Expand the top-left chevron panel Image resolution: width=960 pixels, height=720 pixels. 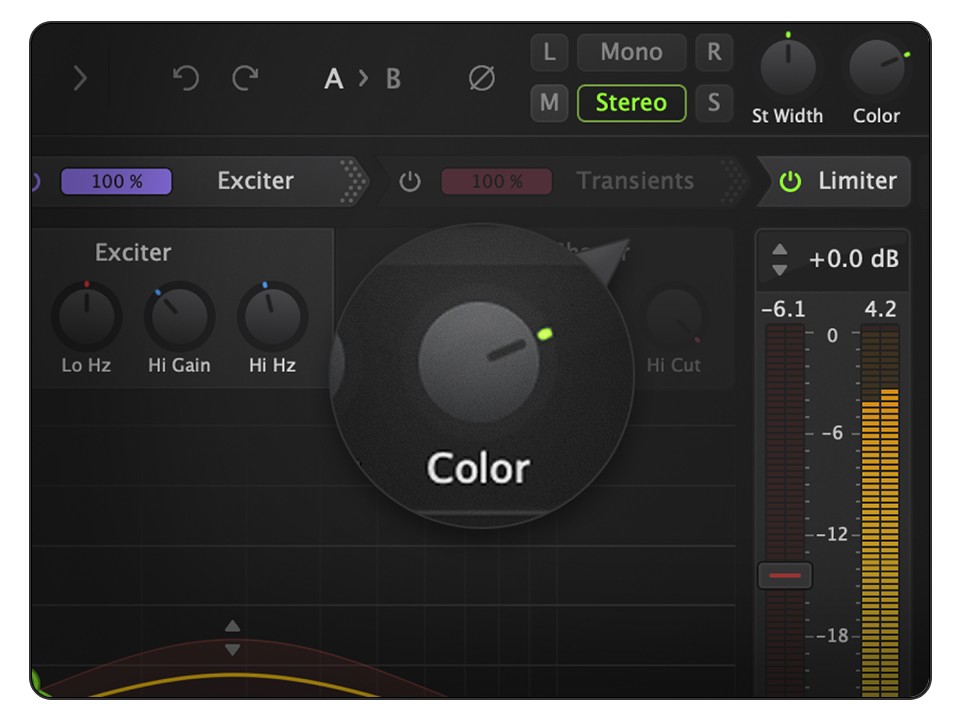coord(80,78)
